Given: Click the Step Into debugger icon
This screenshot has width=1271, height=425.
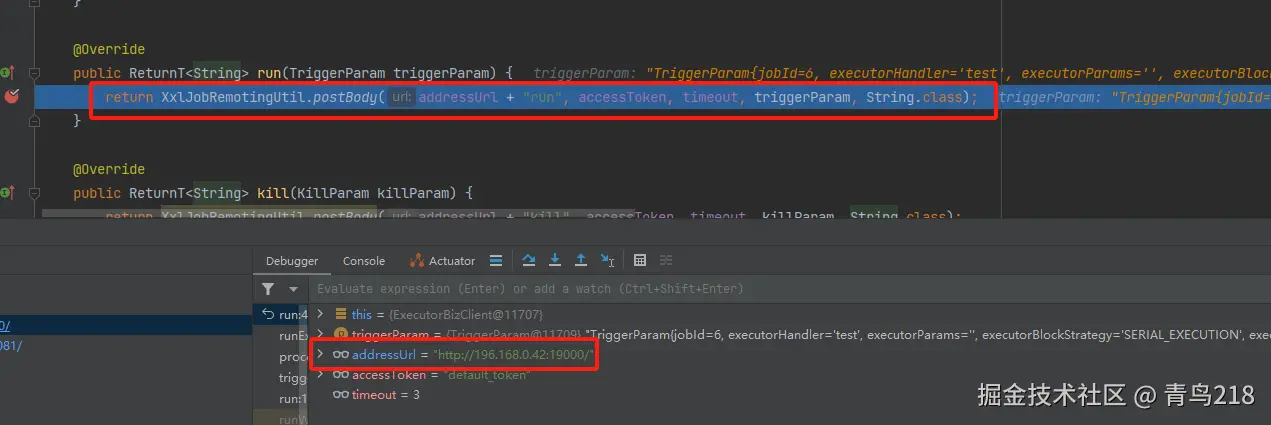Looking at the screenshot, I should point(555,261).
